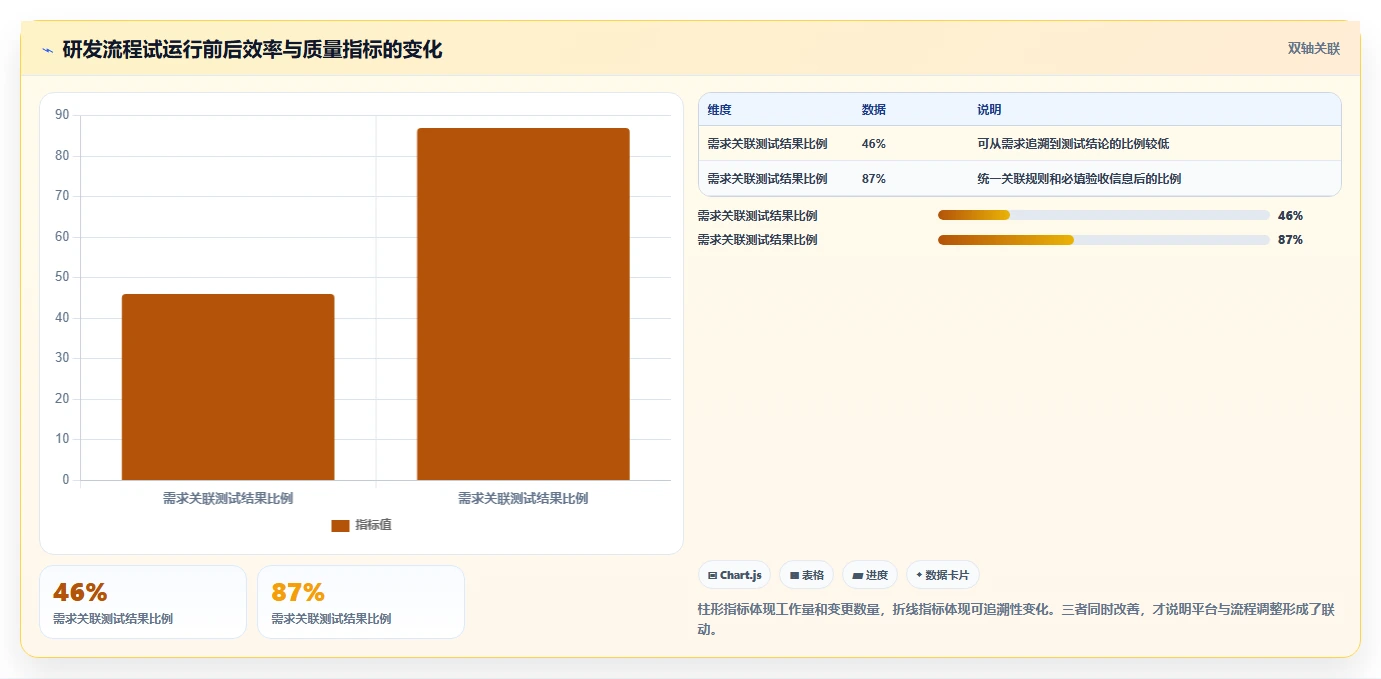This screenshot has width=1381, height=679.
Task: Click the 指标值 legend label
Action: pos(373,525)
